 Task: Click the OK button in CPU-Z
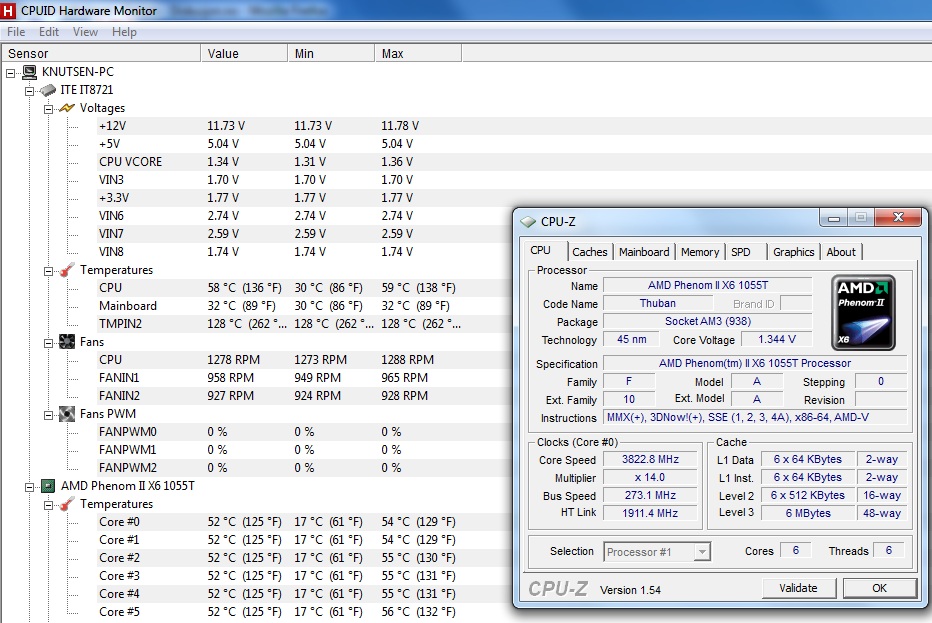(879, 588)
